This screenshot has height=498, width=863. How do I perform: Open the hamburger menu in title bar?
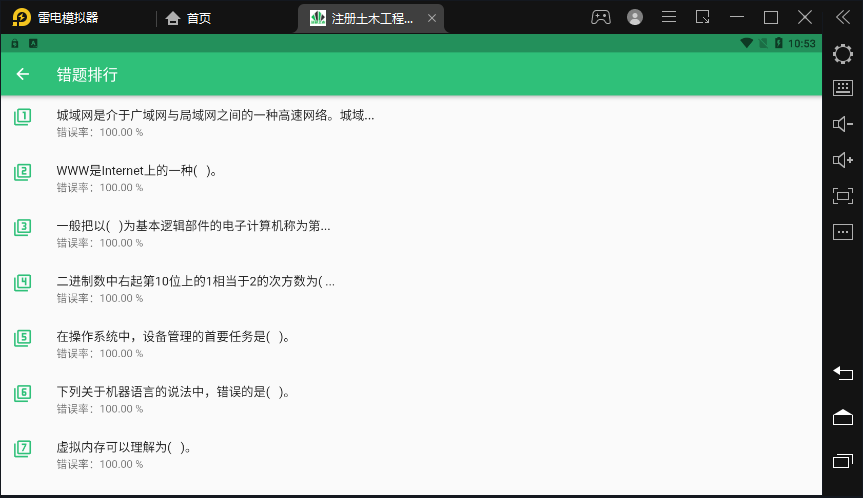pyautogui.click(x=669, y=17)
